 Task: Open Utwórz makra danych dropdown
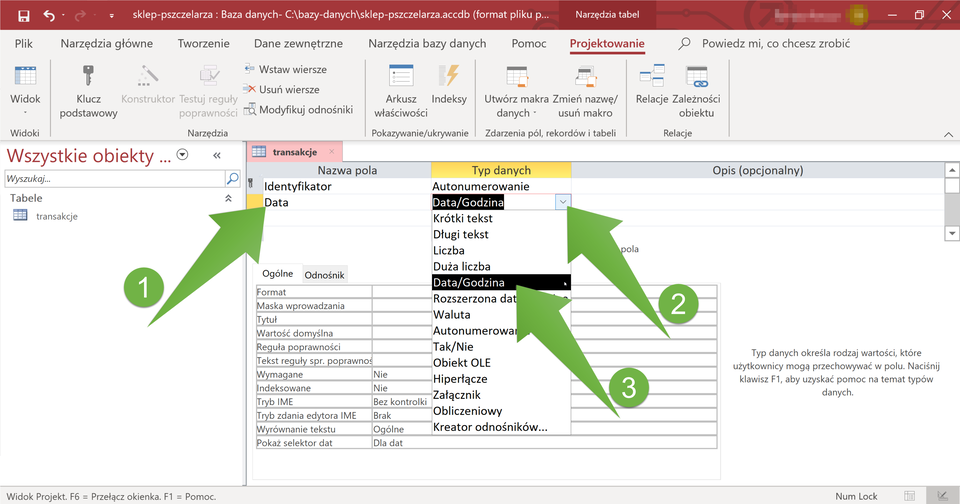coord(516,105)
